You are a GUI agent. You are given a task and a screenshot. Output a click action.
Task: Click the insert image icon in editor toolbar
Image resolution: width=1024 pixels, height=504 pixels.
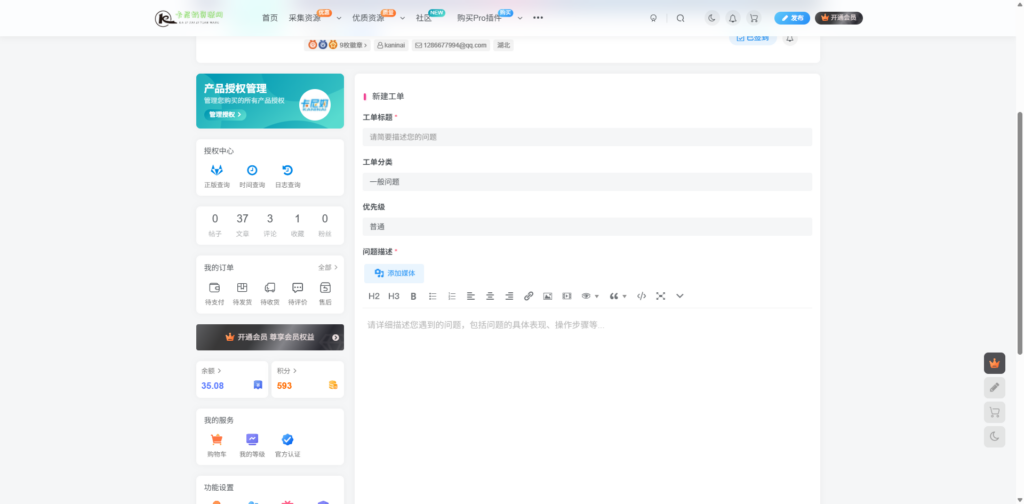click(x=547, y=296)
